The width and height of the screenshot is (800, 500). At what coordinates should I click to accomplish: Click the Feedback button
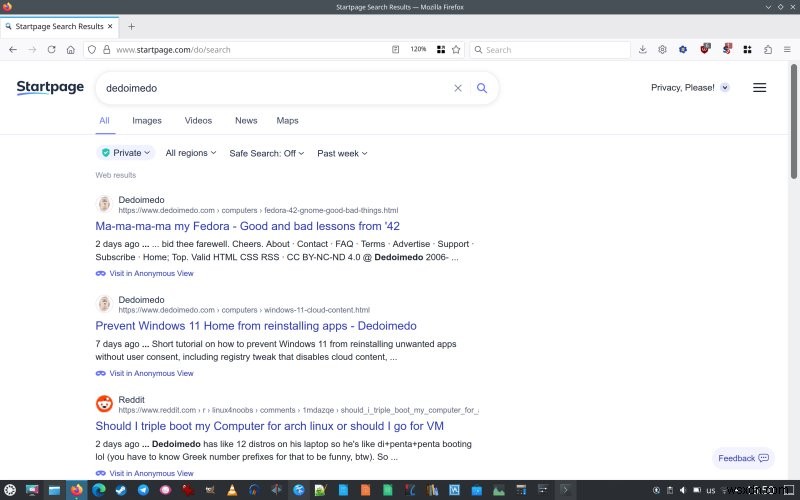[x=743, y=458]
